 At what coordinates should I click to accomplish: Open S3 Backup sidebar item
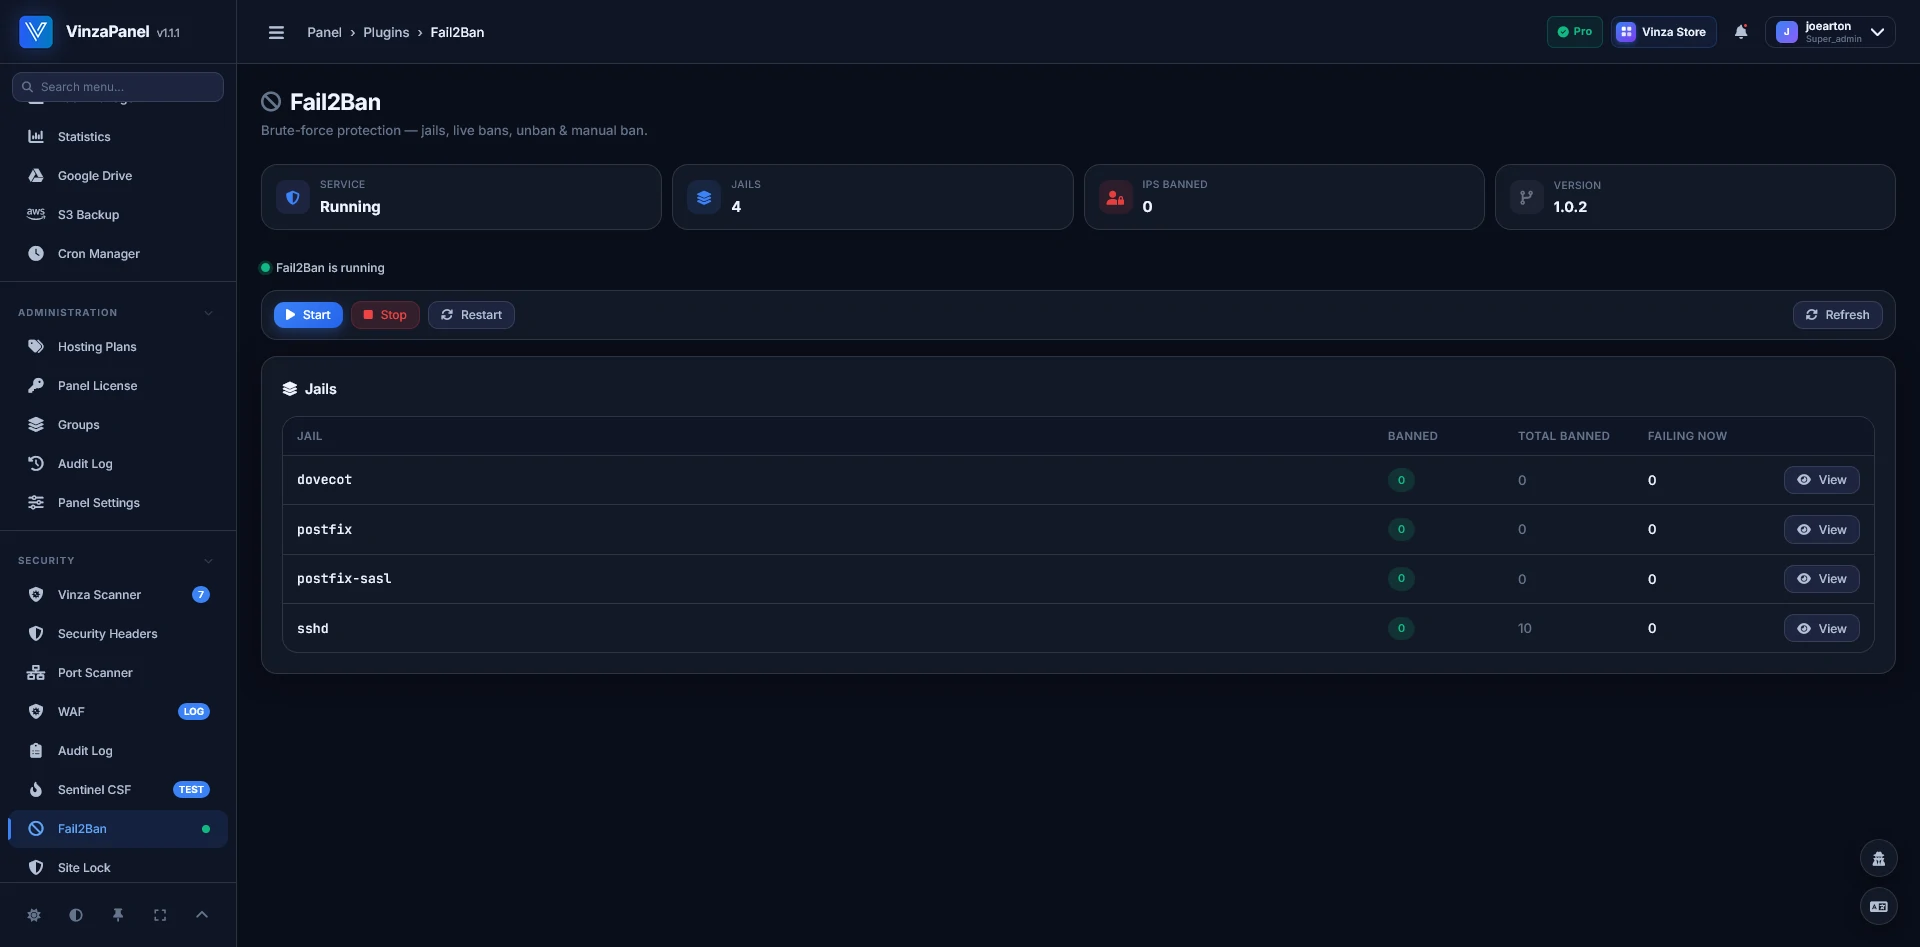point(118,214)
